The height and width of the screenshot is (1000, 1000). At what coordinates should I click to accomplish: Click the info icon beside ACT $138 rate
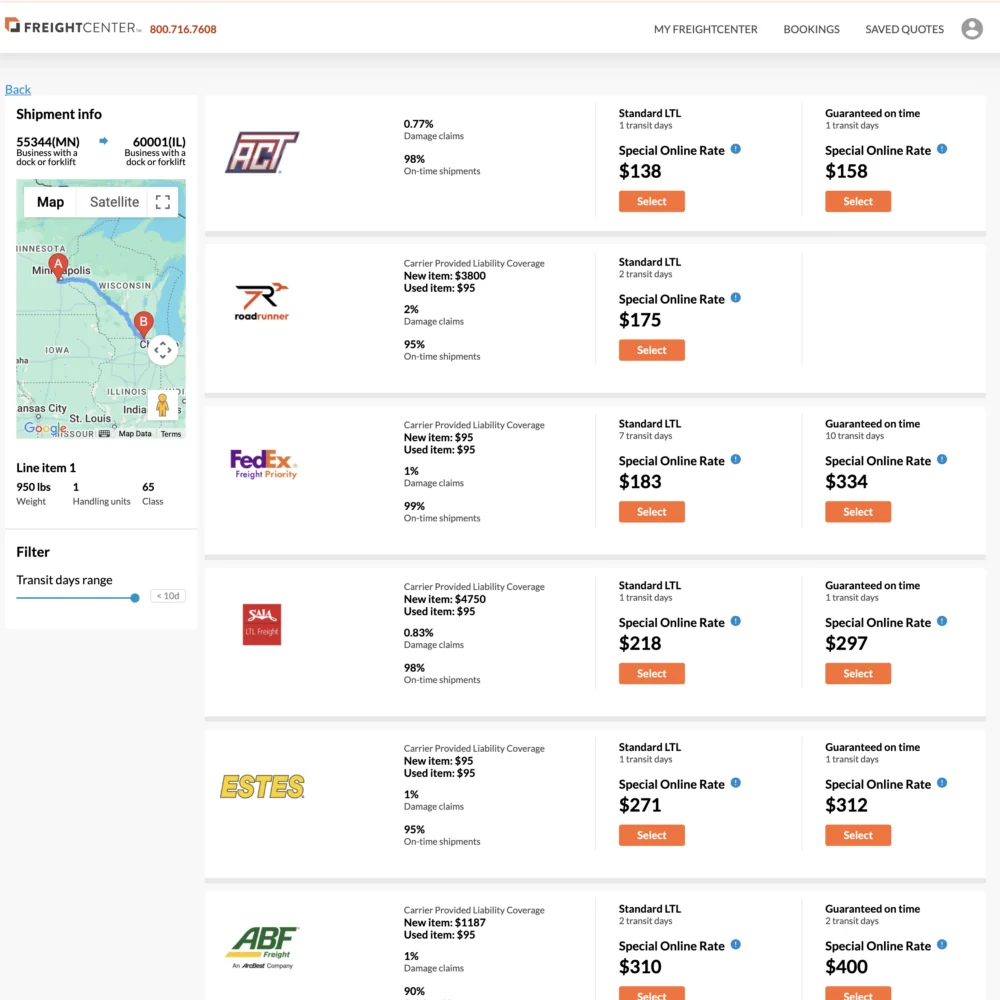coord(736,149)
